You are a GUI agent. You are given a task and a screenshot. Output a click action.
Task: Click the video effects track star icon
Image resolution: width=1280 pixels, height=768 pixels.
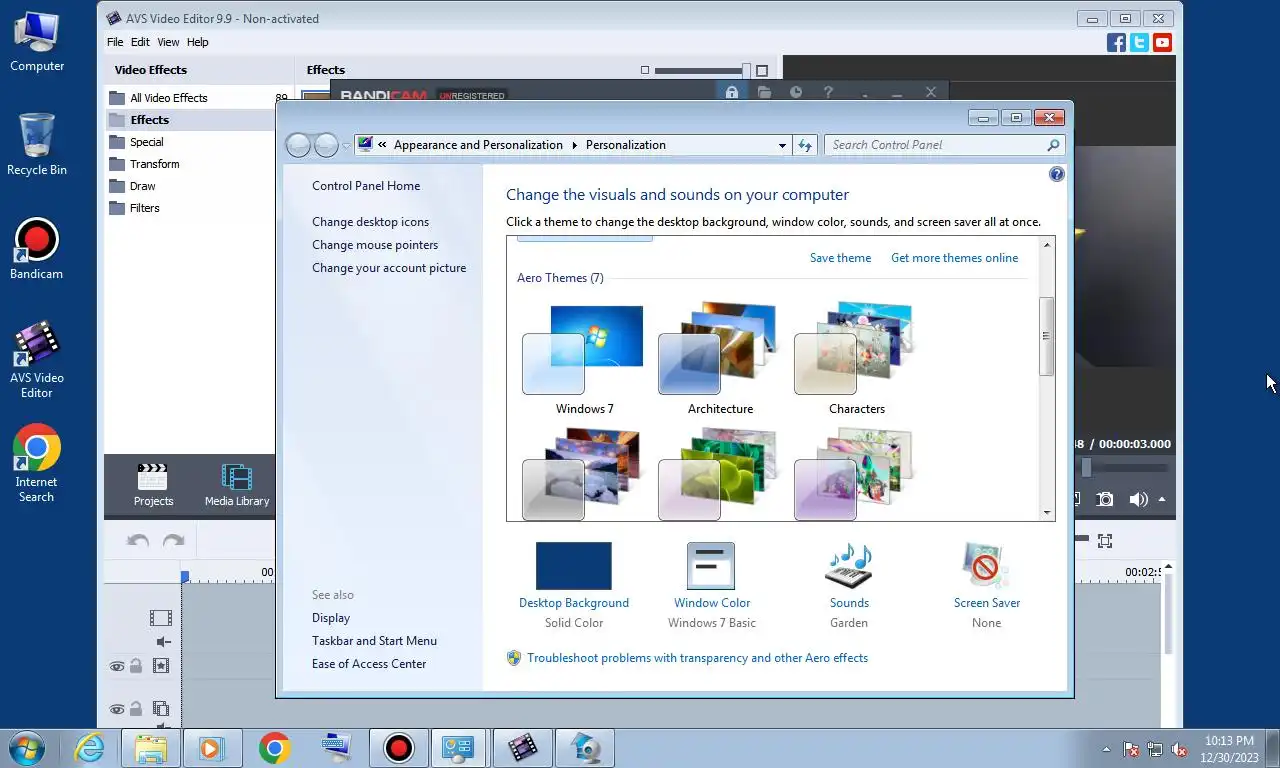click(160, 666)
